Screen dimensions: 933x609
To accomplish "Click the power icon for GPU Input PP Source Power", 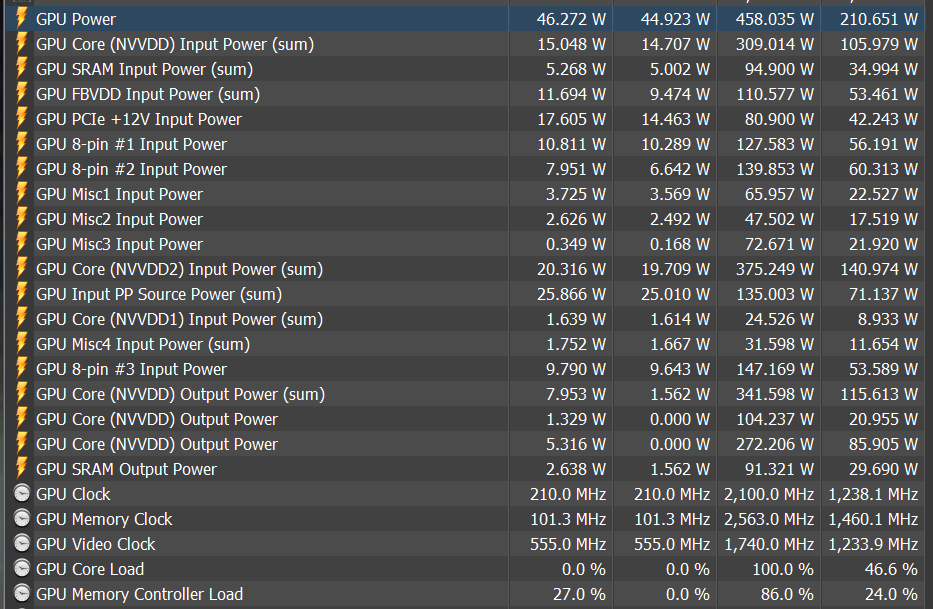I will [x=21, y=294].
